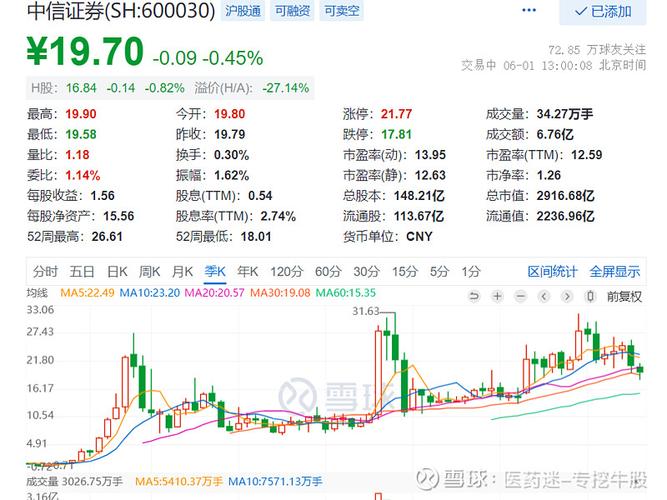
Task: Open the 120分 chart tab
Action: [287, 271]
